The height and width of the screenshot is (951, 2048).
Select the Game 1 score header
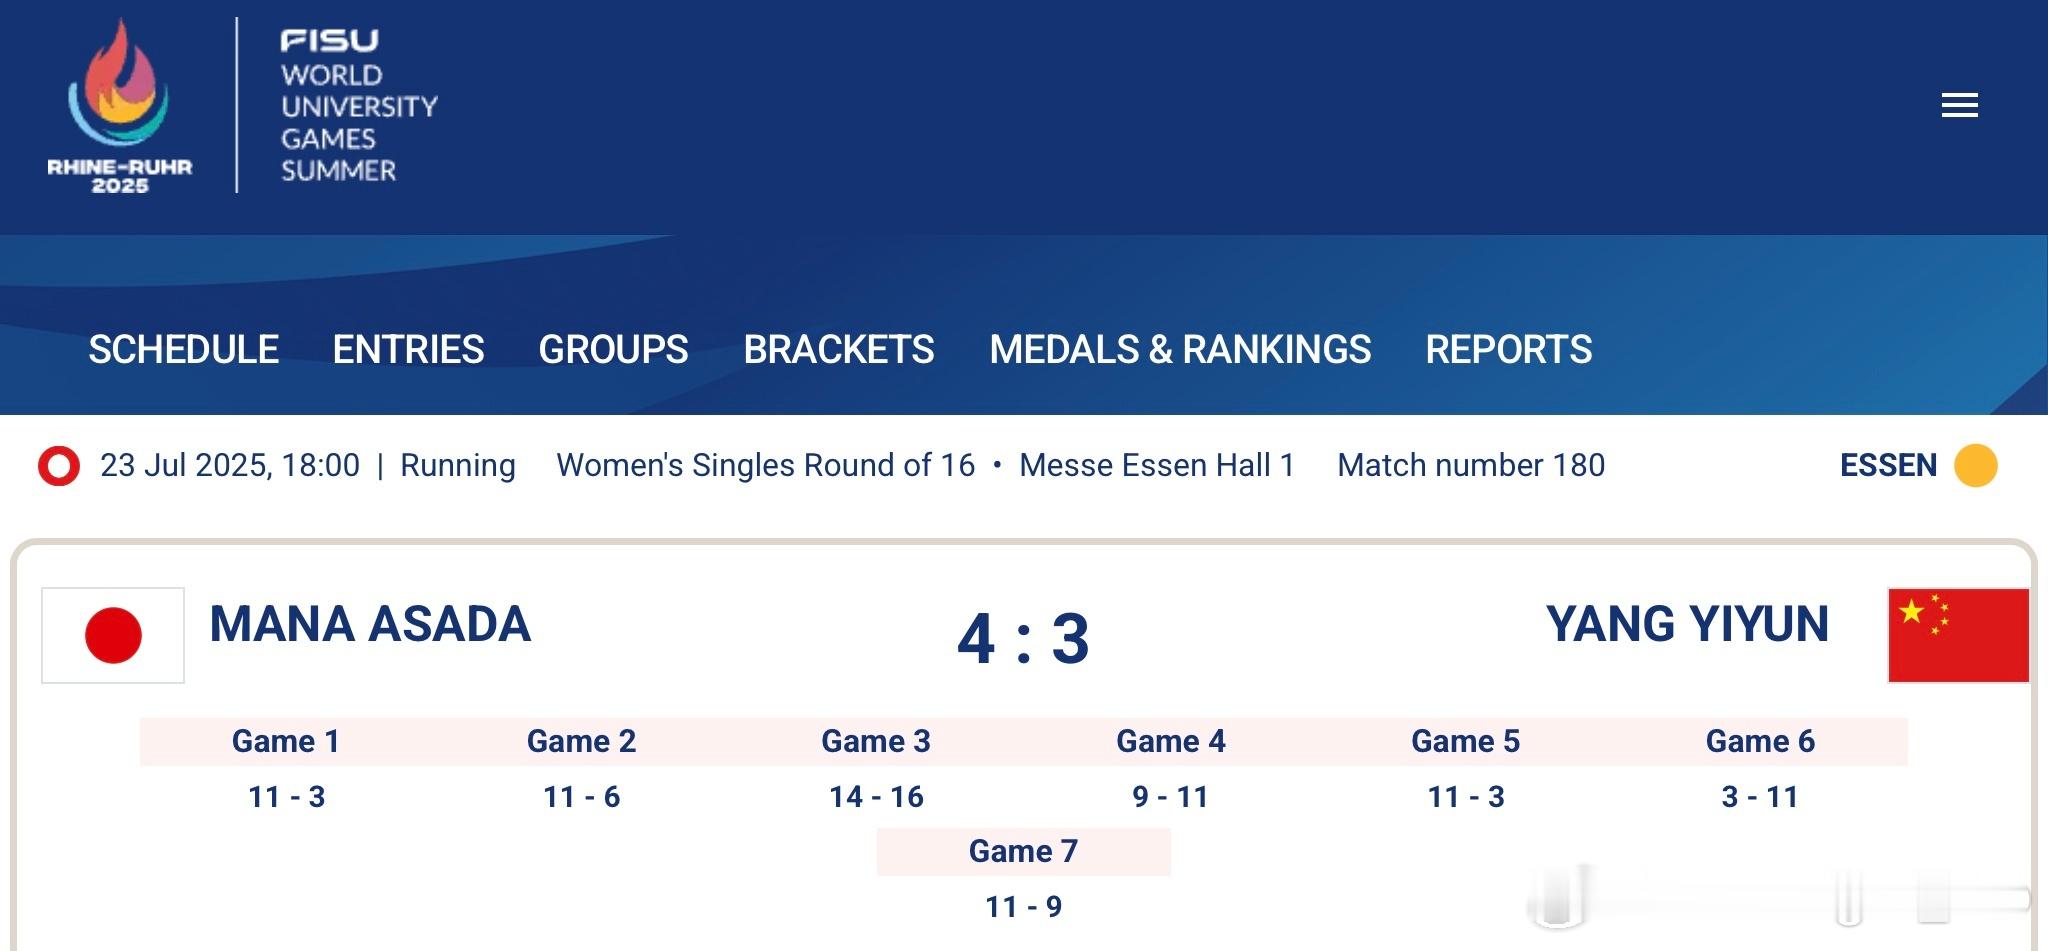point(286,741)
